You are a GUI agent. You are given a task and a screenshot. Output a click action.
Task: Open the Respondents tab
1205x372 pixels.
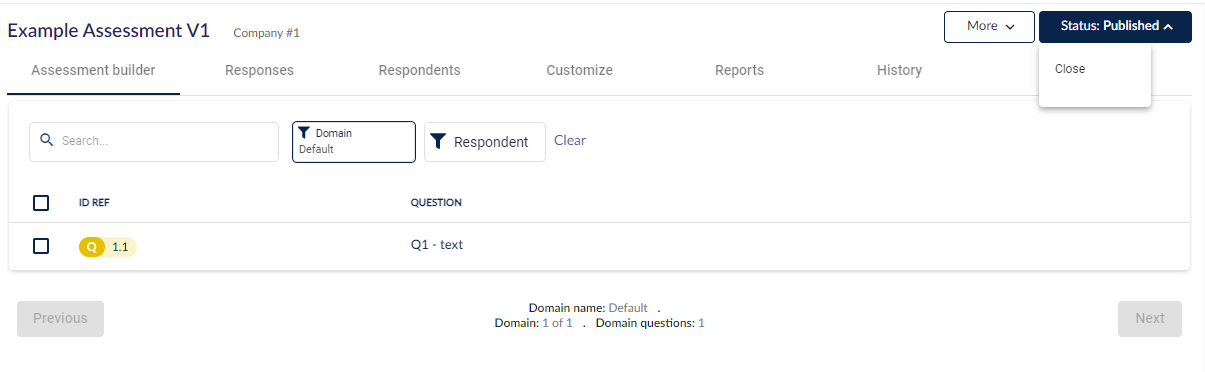click(419, 70)
